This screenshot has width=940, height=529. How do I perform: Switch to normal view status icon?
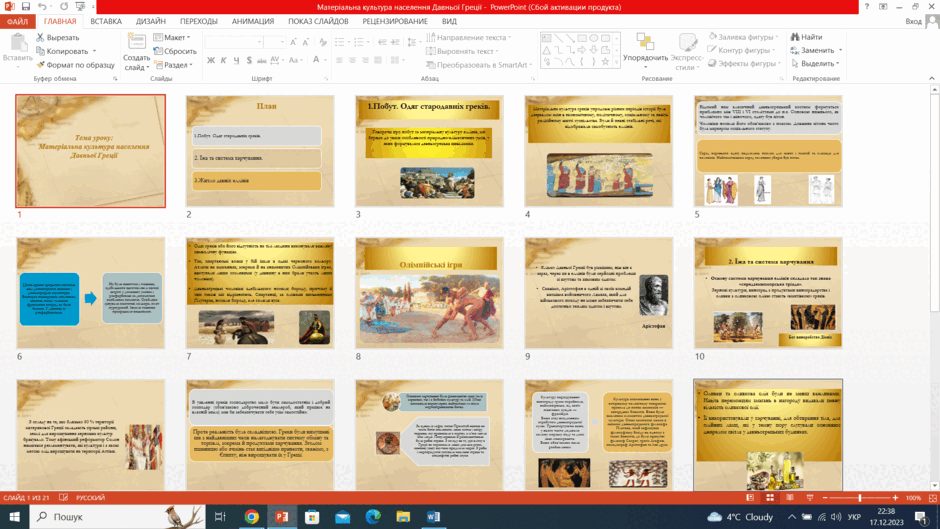(750, 498)
